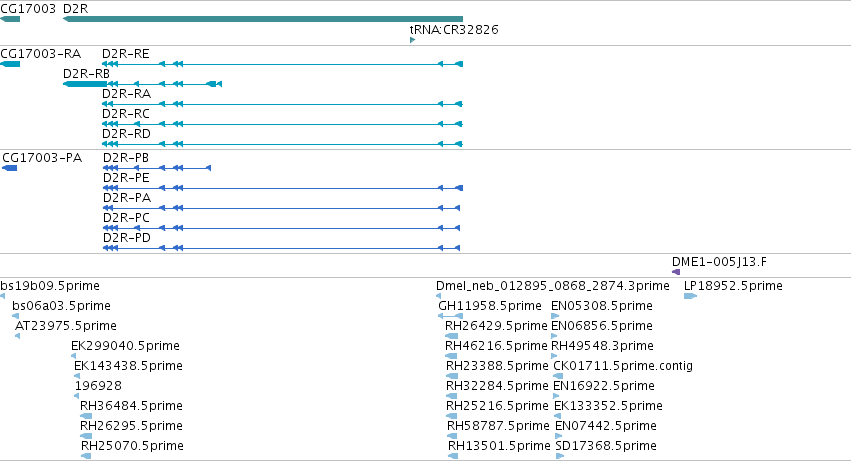Screen dimensions: 851x461
Task: Click the tRNA:CR32826 label
Action: point(454,29)
